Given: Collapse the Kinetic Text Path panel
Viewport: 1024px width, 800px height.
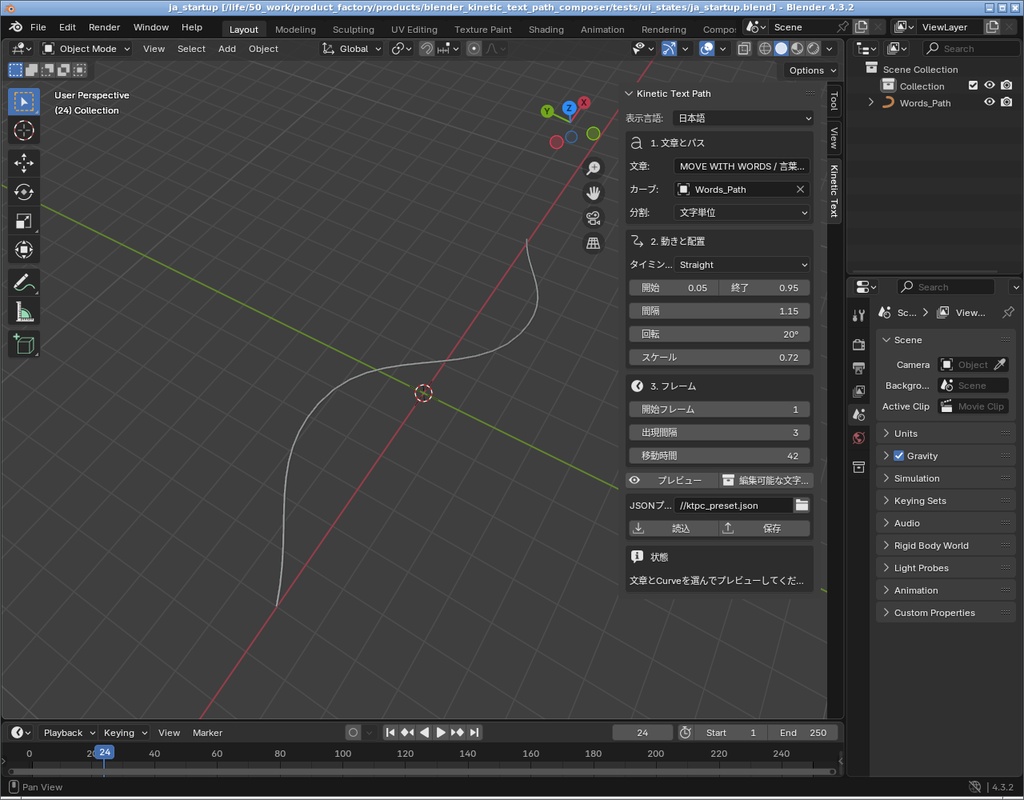Looking at the screenshot, I should (629, 94).
